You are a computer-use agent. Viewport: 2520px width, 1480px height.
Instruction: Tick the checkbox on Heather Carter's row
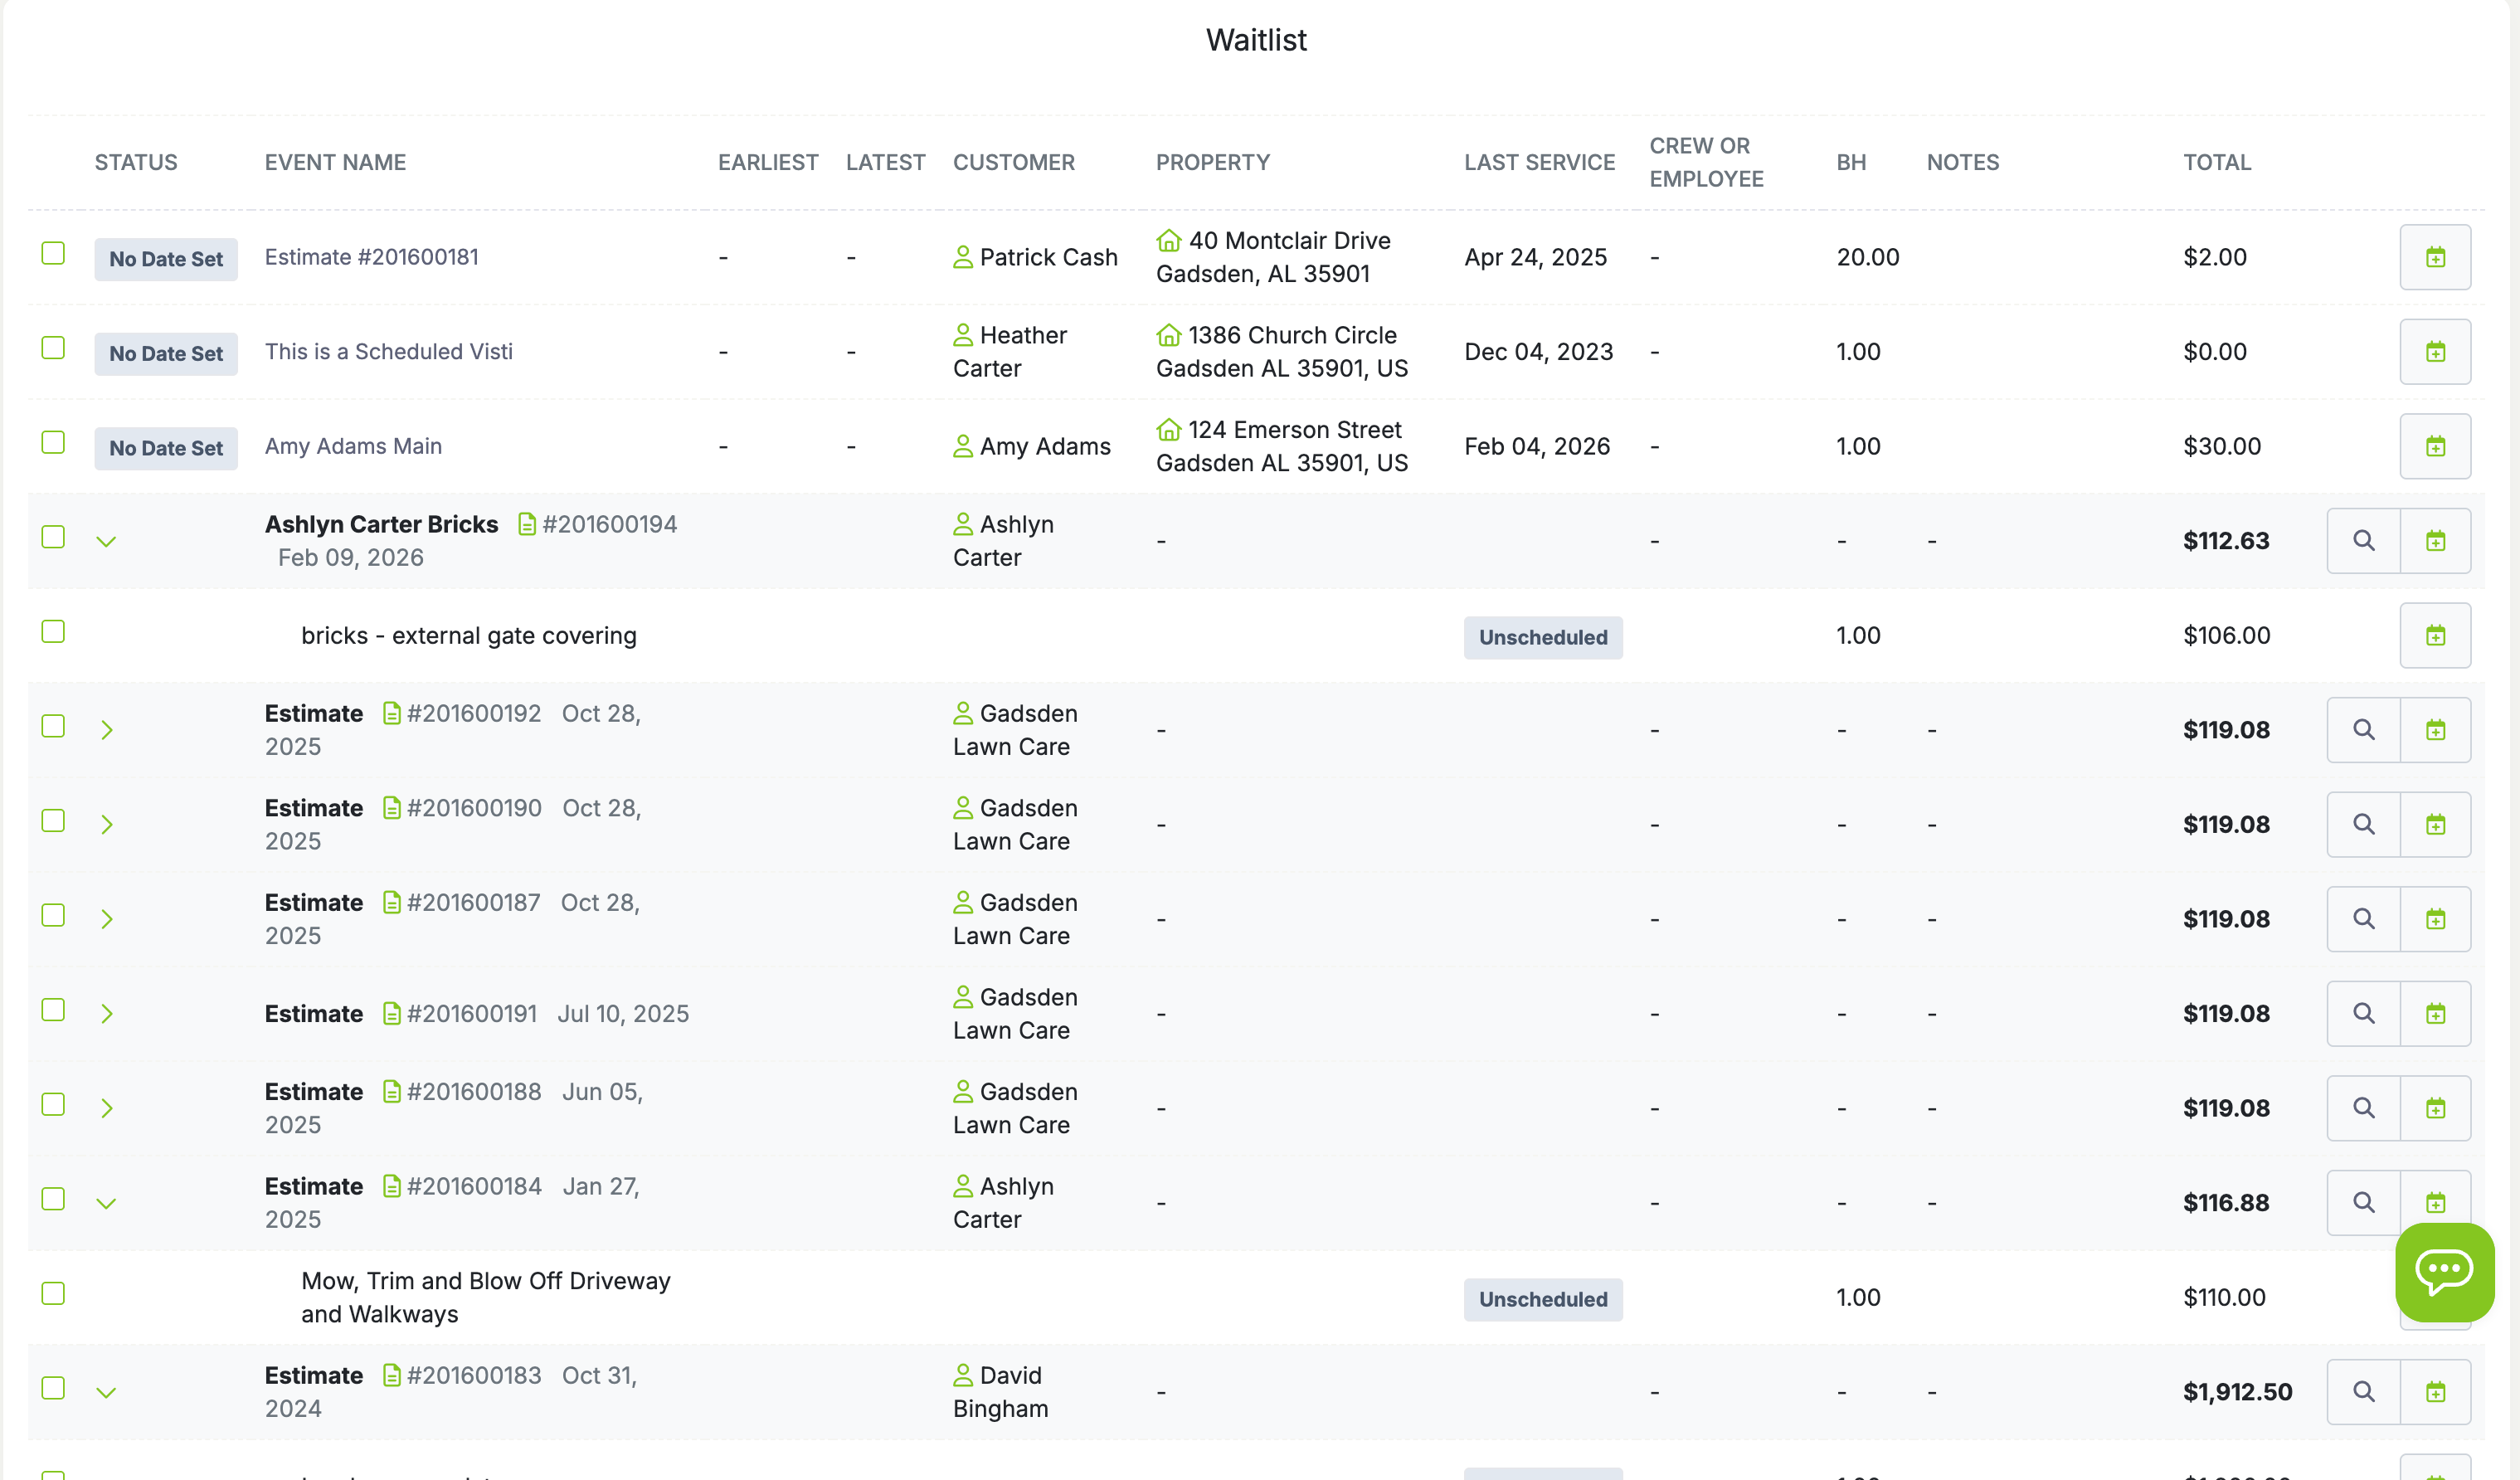coord(52,347)
